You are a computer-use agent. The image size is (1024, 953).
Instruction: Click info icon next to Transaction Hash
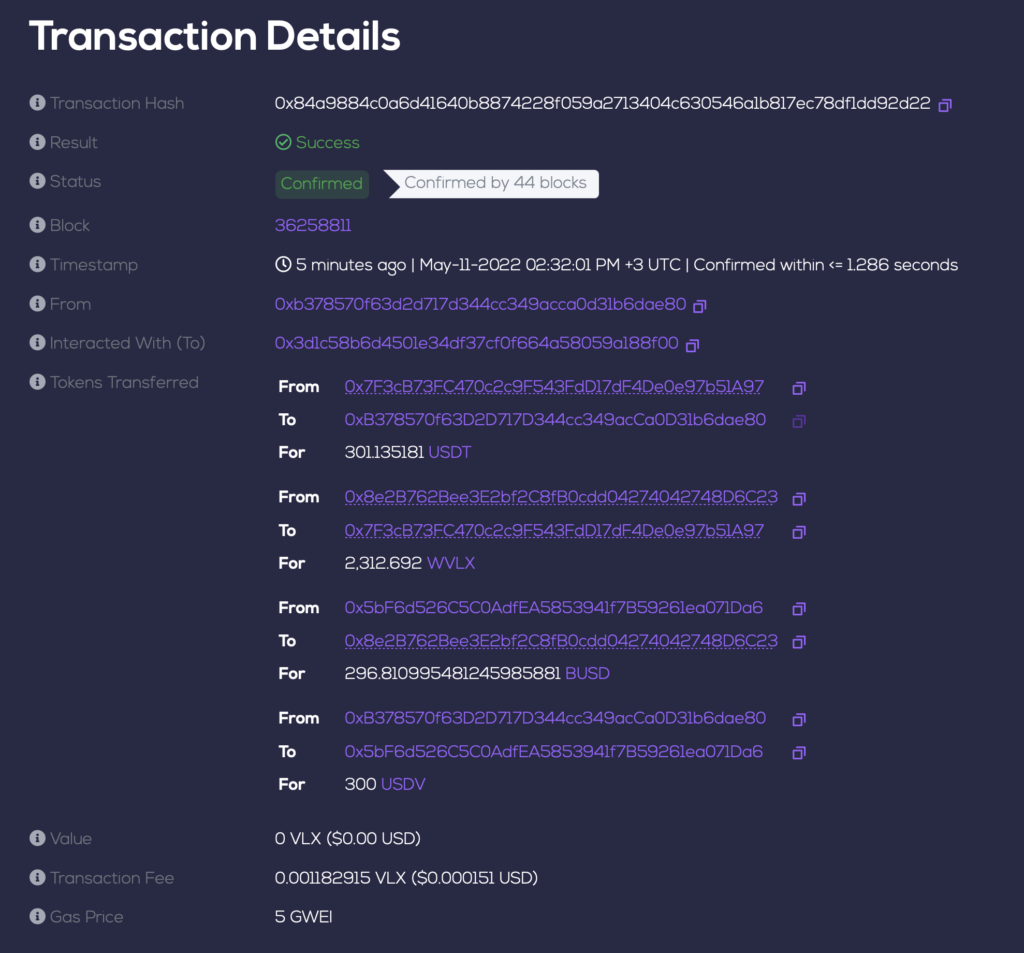tap(37, 103)
